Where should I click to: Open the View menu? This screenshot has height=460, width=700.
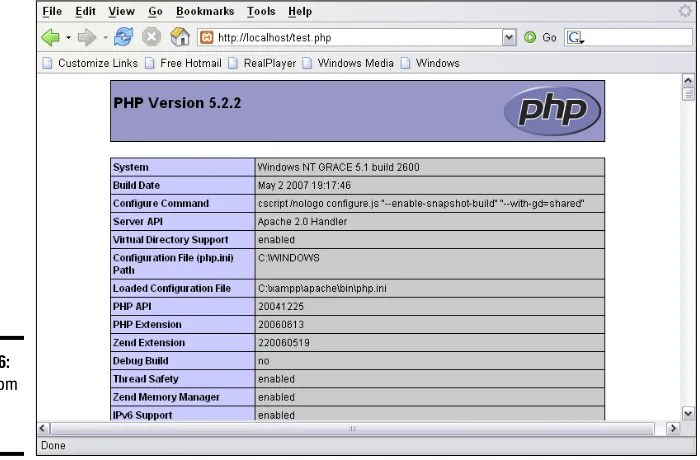121,11
